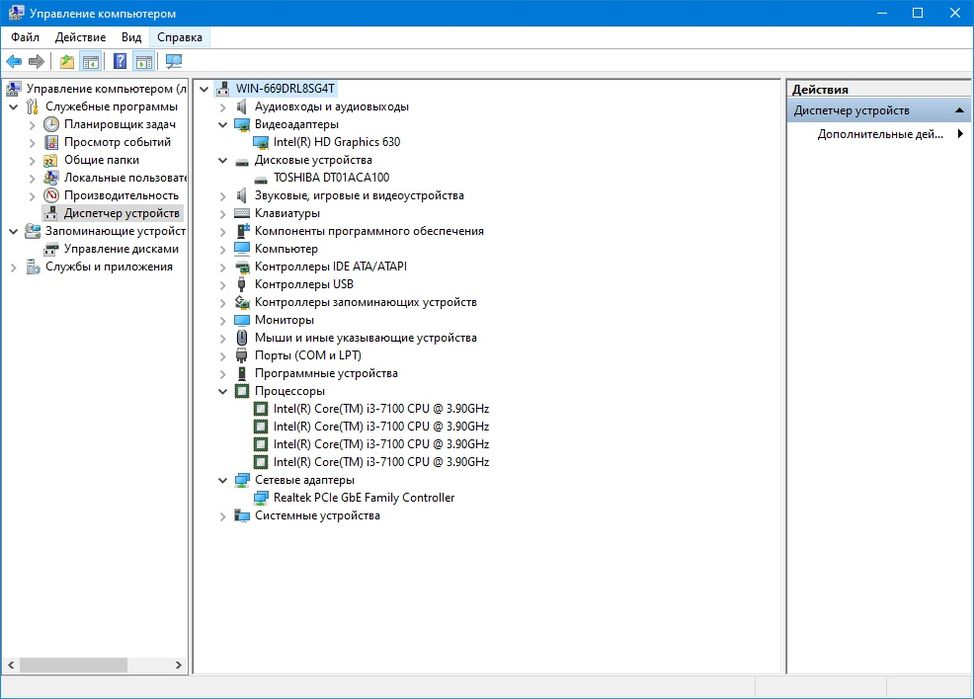The image size is (974, 699).
Task: Click left pane scroll right arrow
Action: [x=179, y=665]
